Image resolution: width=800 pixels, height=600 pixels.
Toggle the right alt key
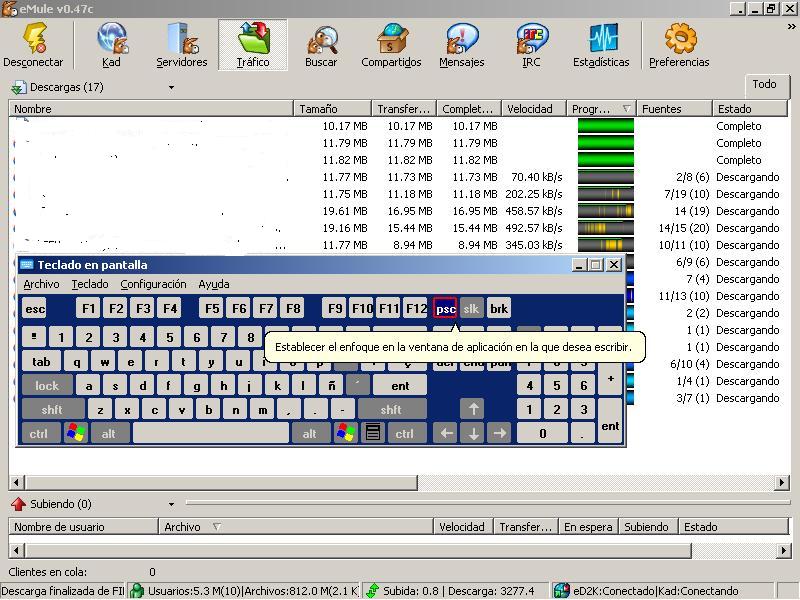pos(310,434)
